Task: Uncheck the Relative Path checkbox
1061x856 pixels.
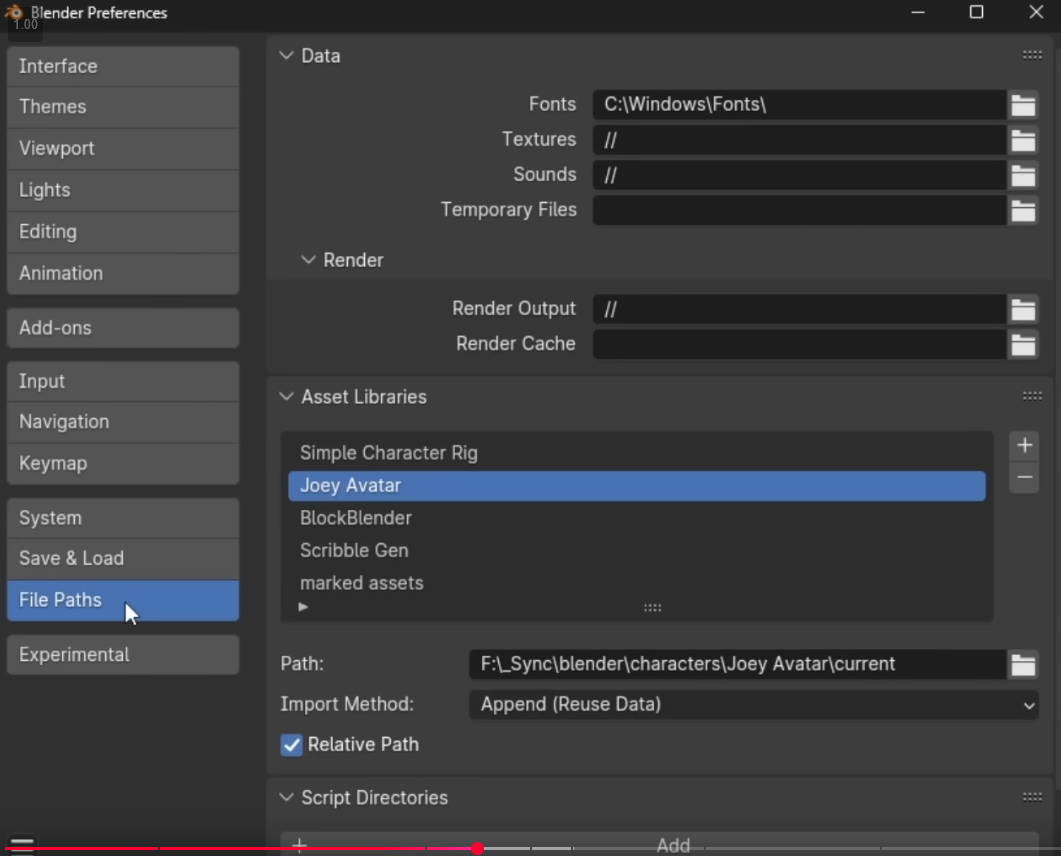Action: point(292,745)
